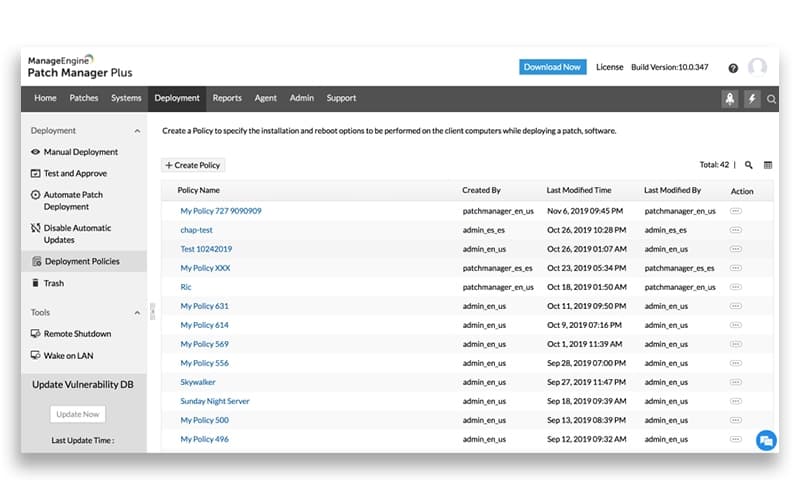Open the search icon in navigation bar
Viewport: 800px width, 500px height.
[771, 99]
